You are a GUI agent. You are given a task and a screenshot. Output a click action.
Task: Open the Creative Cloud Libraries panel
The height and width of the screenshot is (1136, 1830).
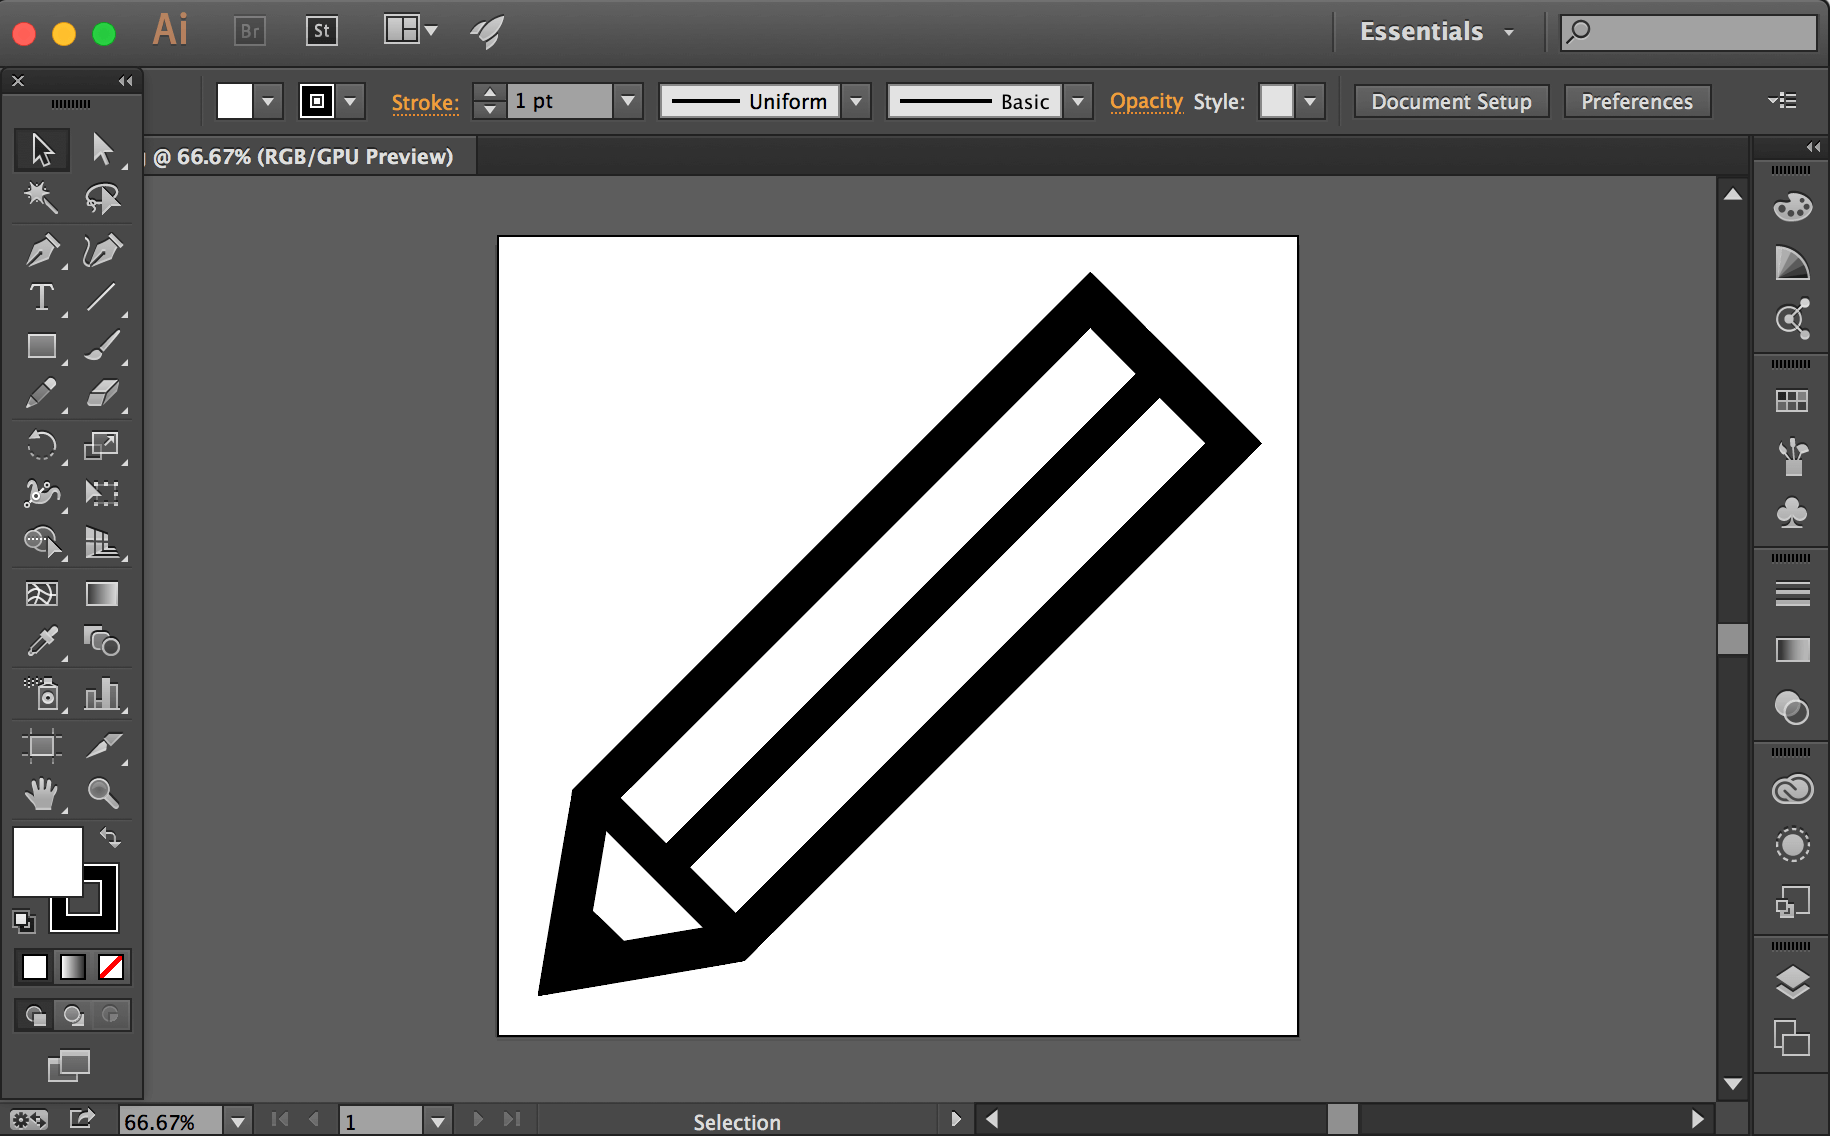click(1792, 790)
